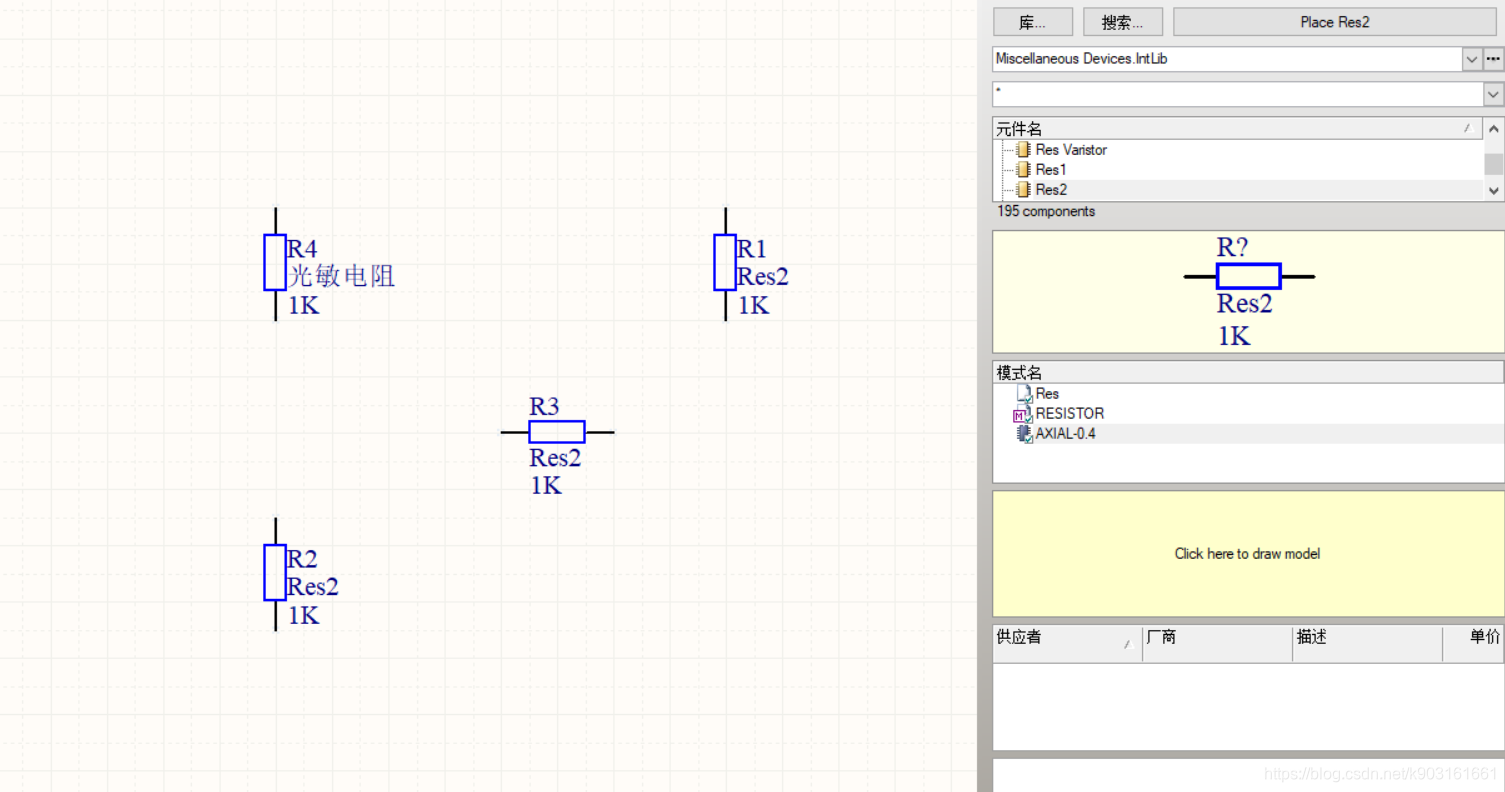Viewport: 1505px width, 792px height.
Task: Click the 1K value under R4
Action: [304, 306]
